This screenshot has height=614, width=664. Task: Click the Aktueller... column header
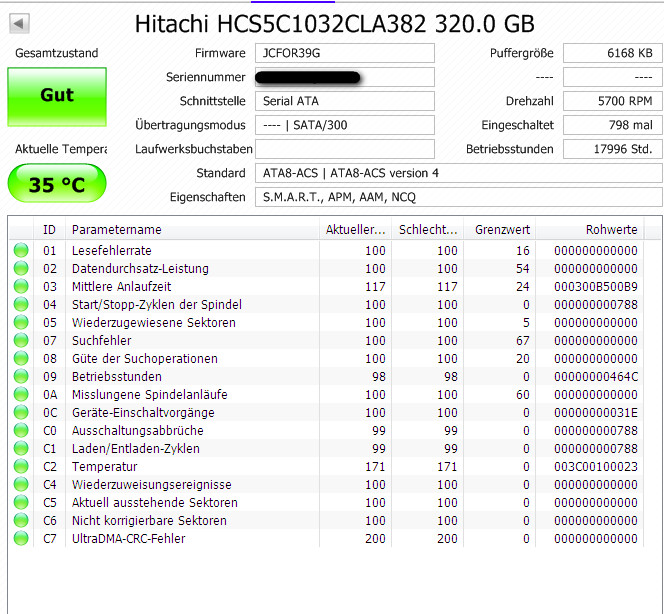(355, 230)
